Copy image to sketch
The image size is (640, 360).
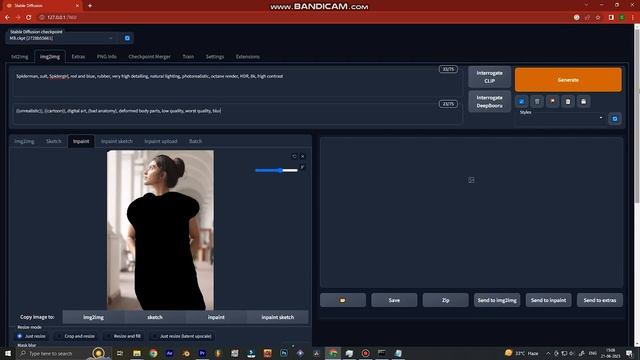tap(155, 317)
